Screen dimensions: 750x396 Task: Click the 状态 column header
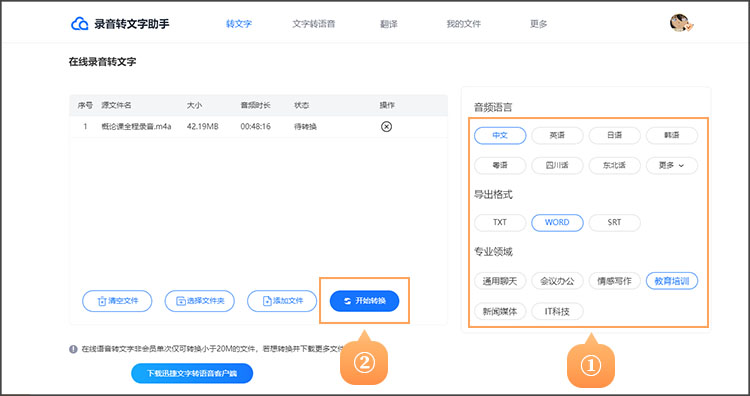pos(301,105)
